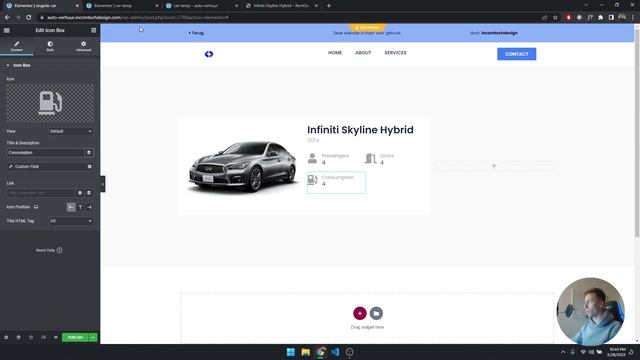Bookmark this page with the star icon
Viewport: 640px width, 360px height.
tap(555, 18)
